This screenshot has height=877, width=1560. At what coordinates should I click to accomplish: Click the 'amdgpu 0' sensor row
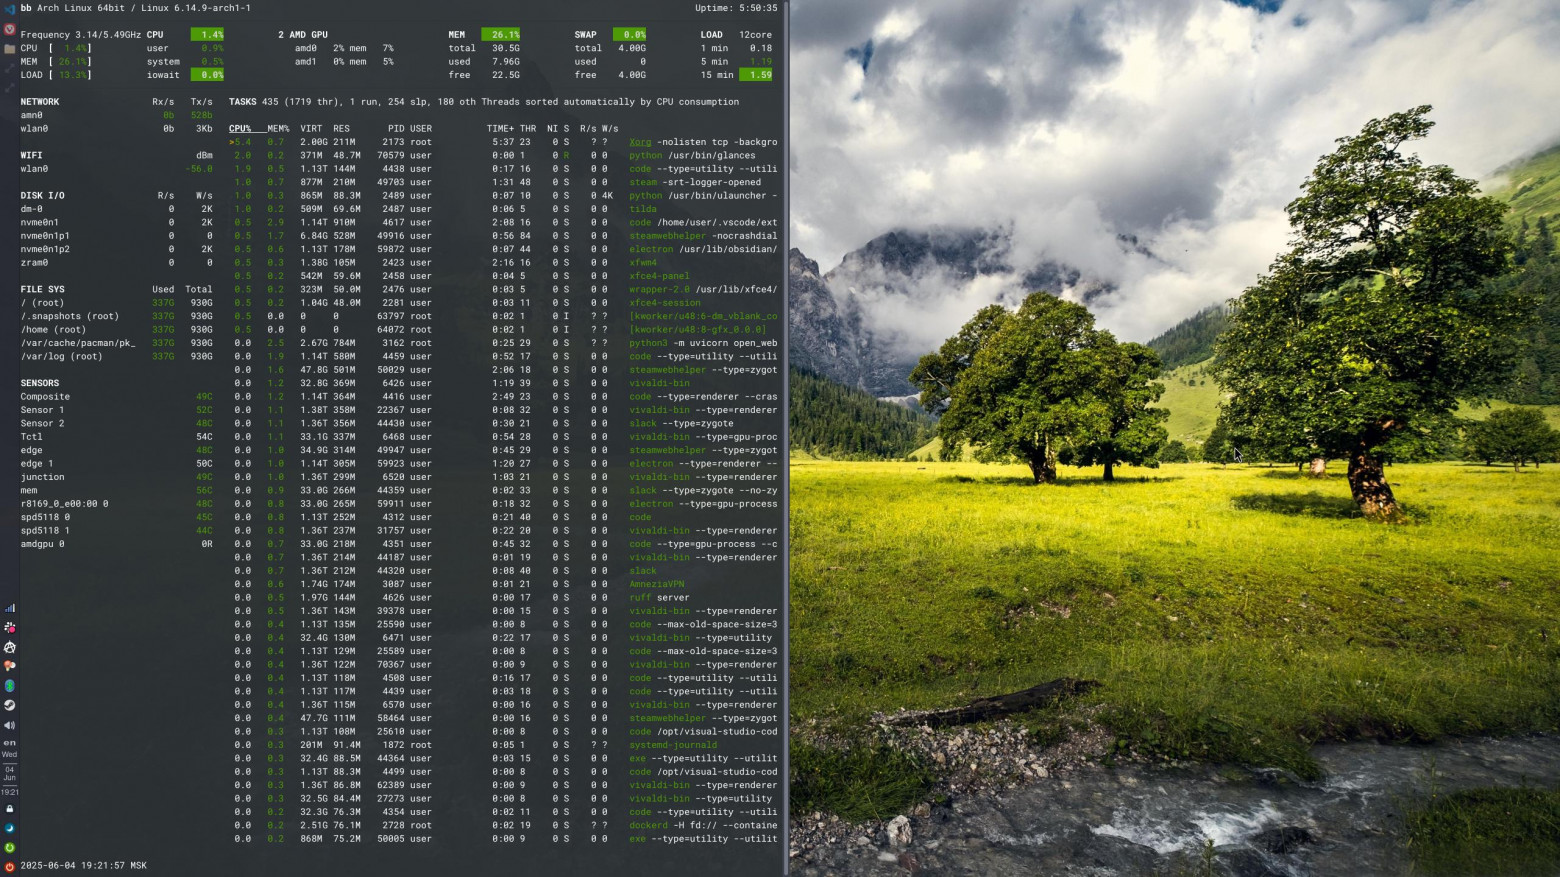pos(116,544)
